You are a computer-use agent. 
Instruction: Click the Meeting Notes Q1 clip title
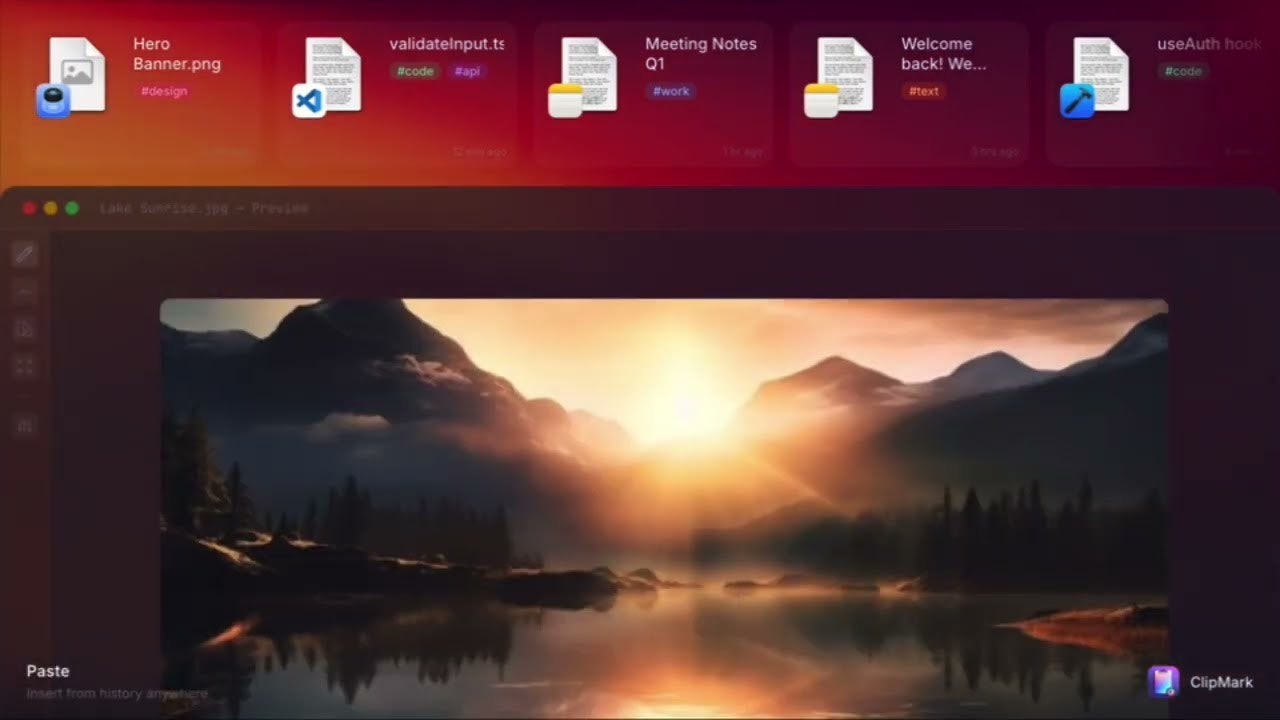(700, 53)
